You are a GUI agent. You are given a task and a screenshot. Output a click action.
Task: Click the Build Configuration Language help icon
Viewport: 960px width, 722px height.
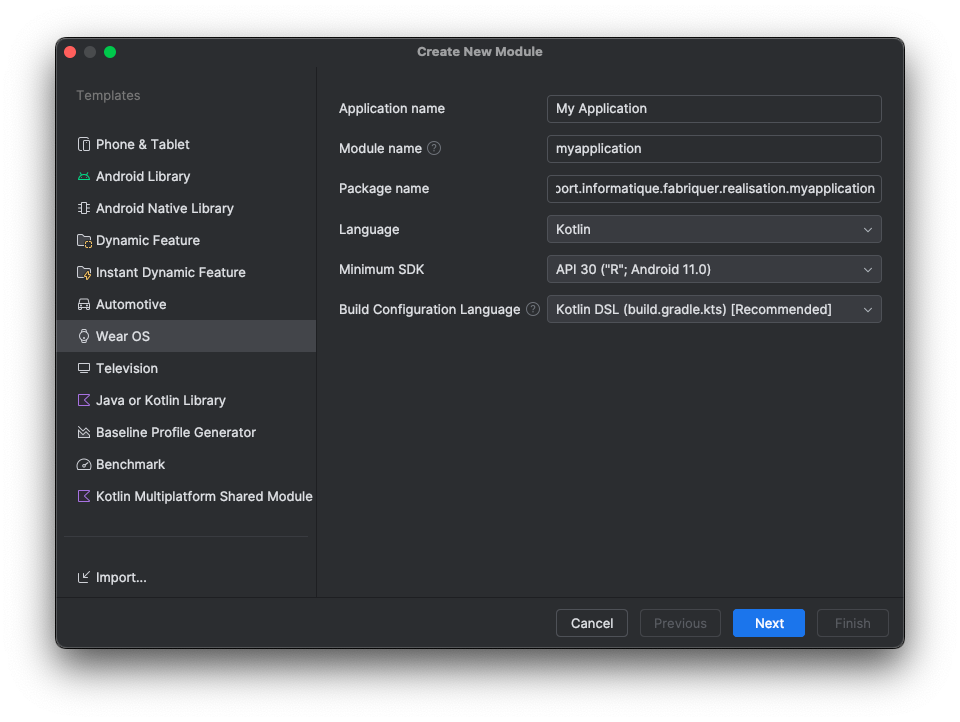coord(531,309)
